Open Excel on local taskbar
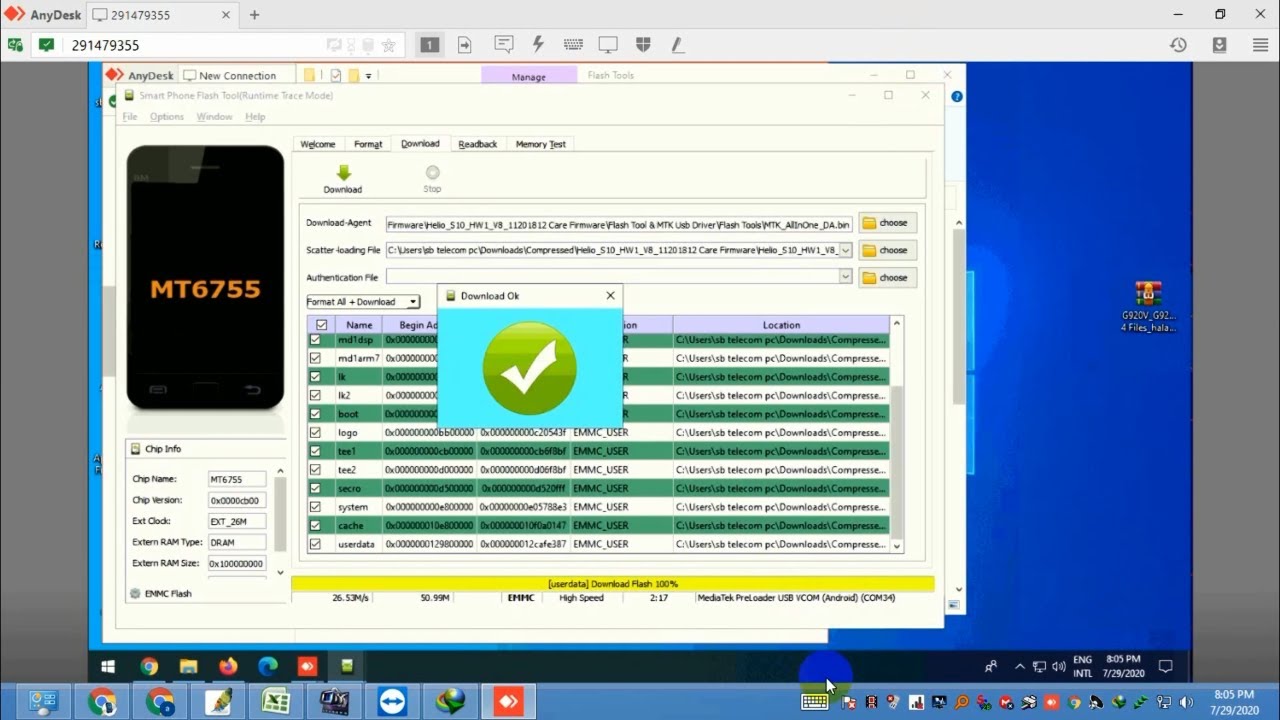1280x720 pixels. pyautogui.click(x=276, y=702)
